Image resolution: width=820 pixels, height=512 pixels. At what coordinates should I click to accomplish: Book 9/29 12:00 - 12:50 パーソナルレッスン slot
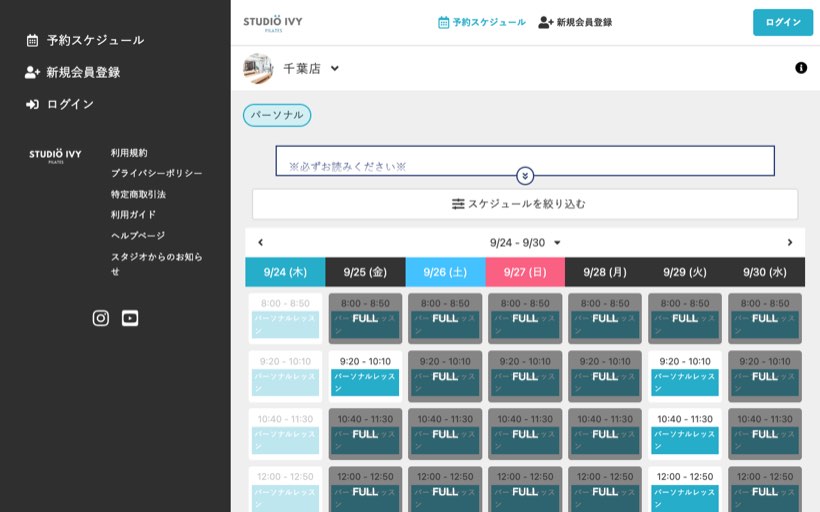685,490
